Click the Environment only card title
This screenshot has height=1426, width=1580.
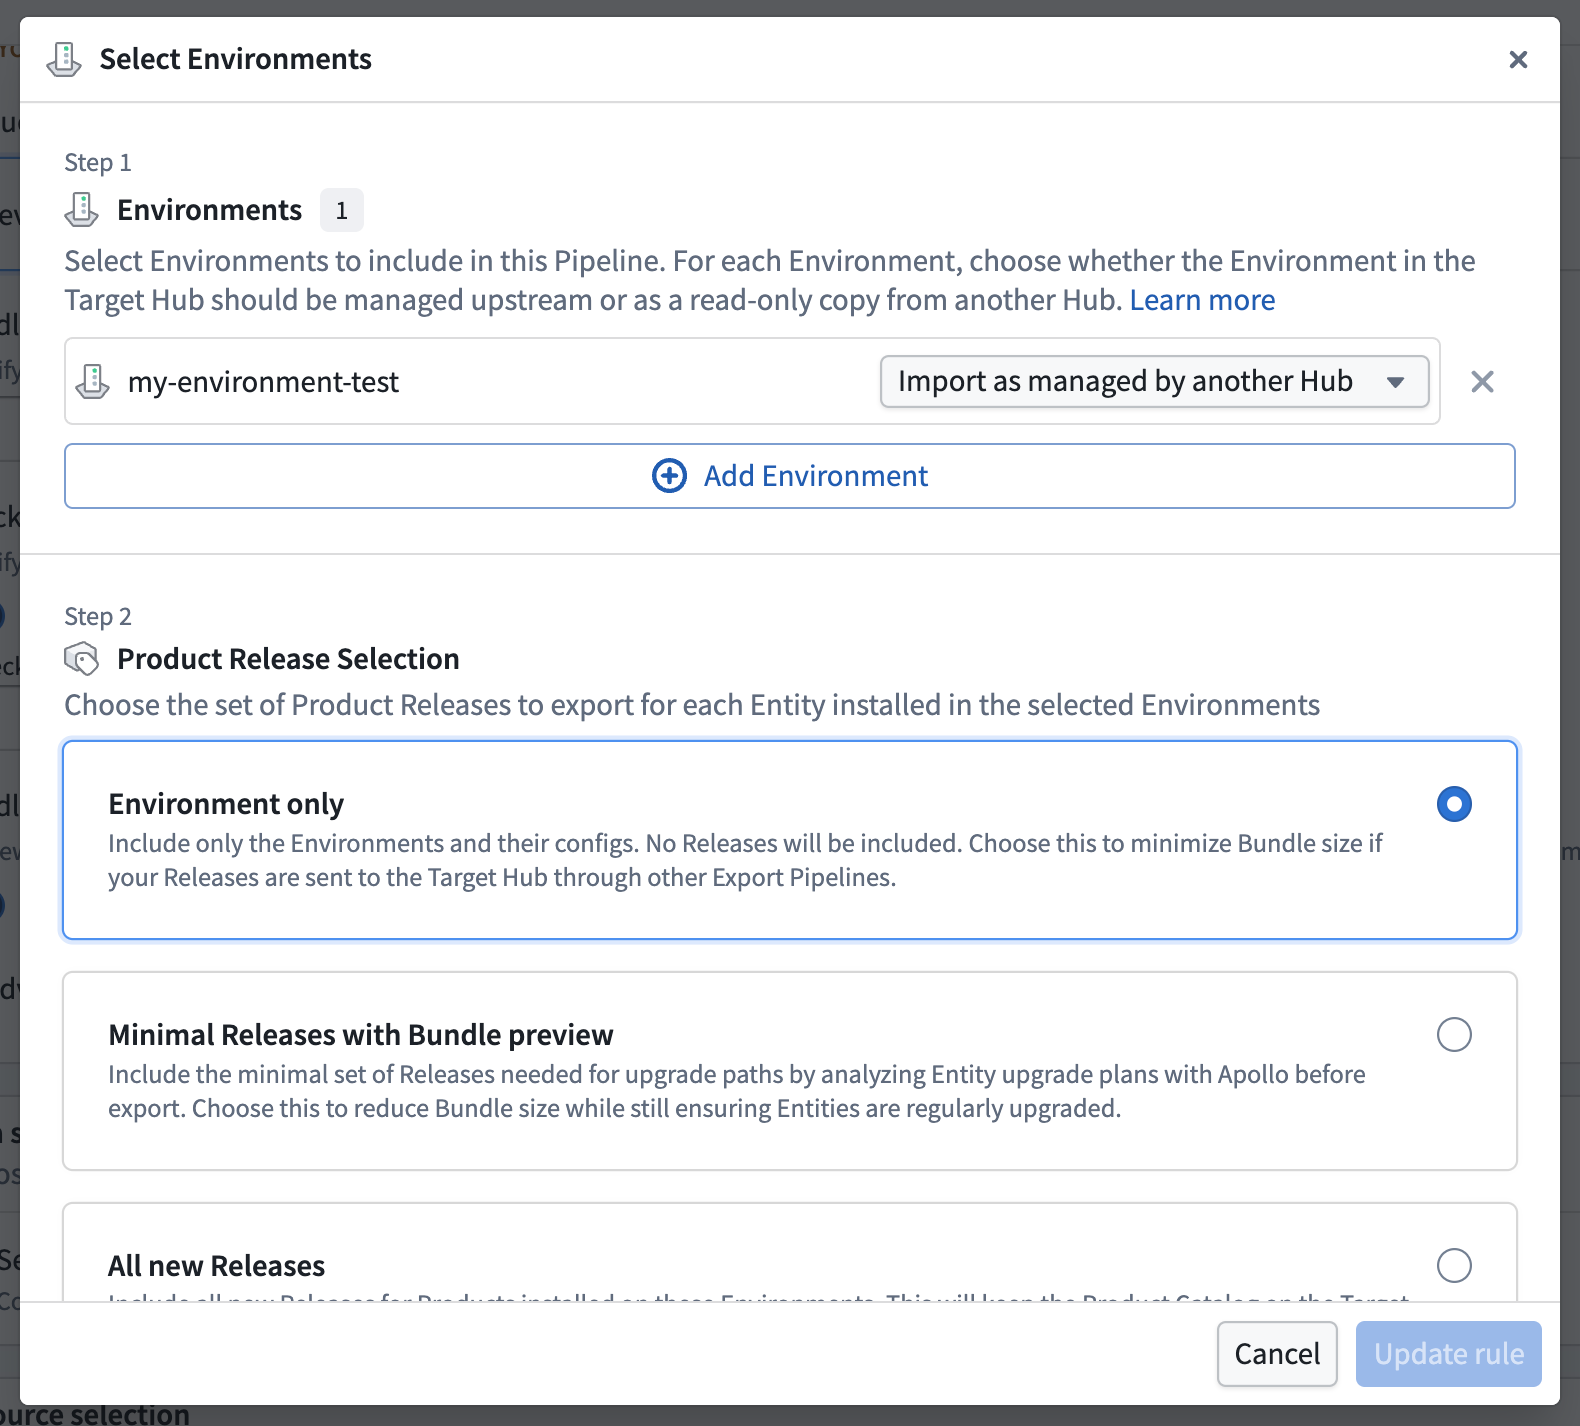pyautogui.click(x=226, y=804)
